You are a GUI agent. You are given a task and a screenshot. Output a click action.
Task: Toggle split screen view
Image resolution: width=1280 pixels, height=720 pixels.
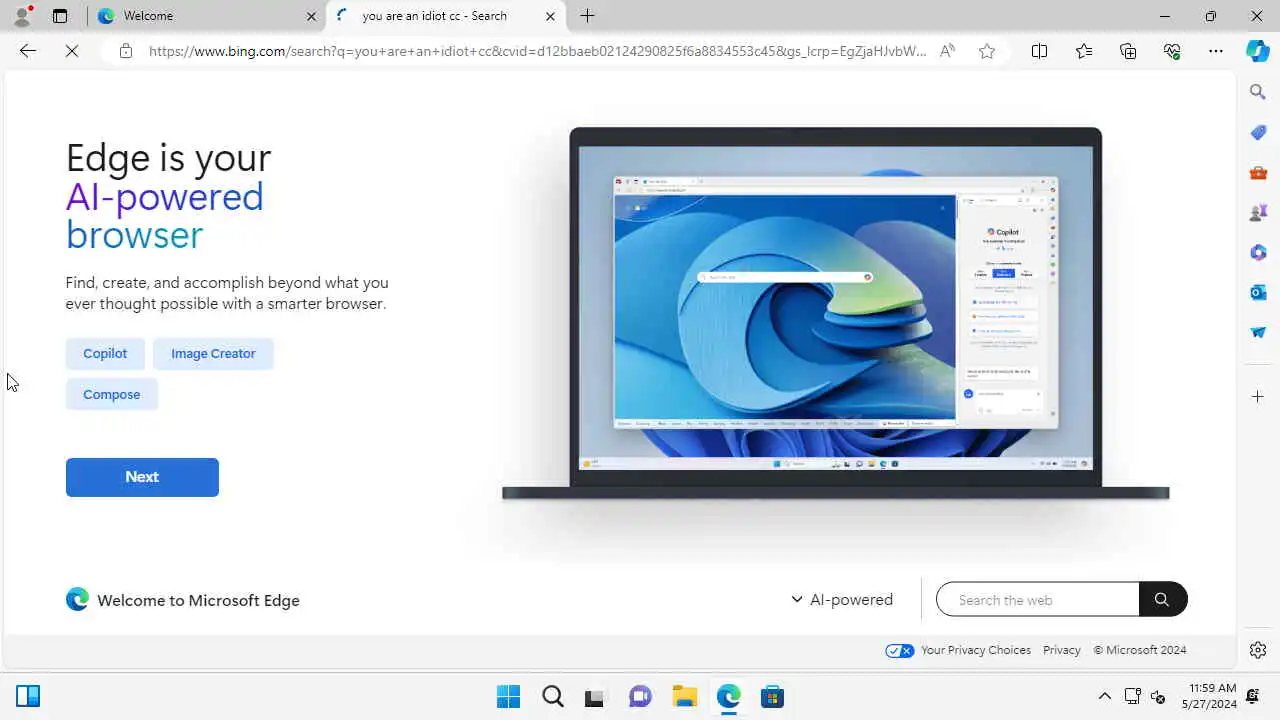click(x=1039, y=51)
